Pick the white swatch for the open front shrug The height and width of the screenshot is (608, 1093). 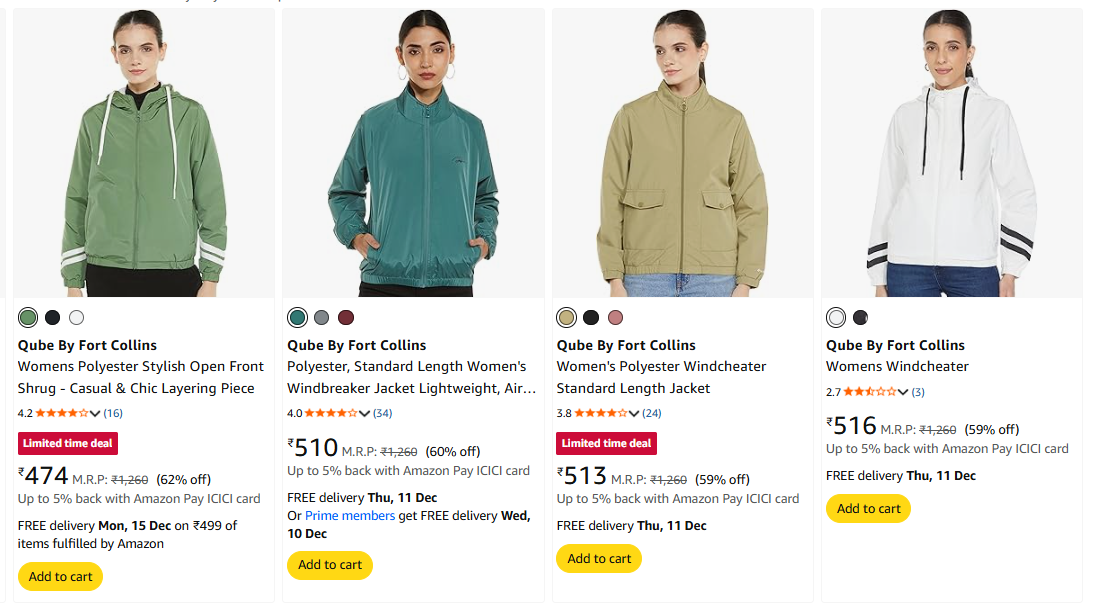point(76,318)
